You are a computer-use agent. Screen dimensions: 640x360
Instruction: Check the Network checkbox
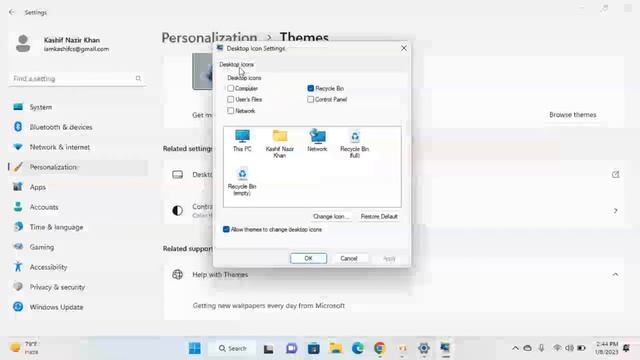(x=231, y=111)
